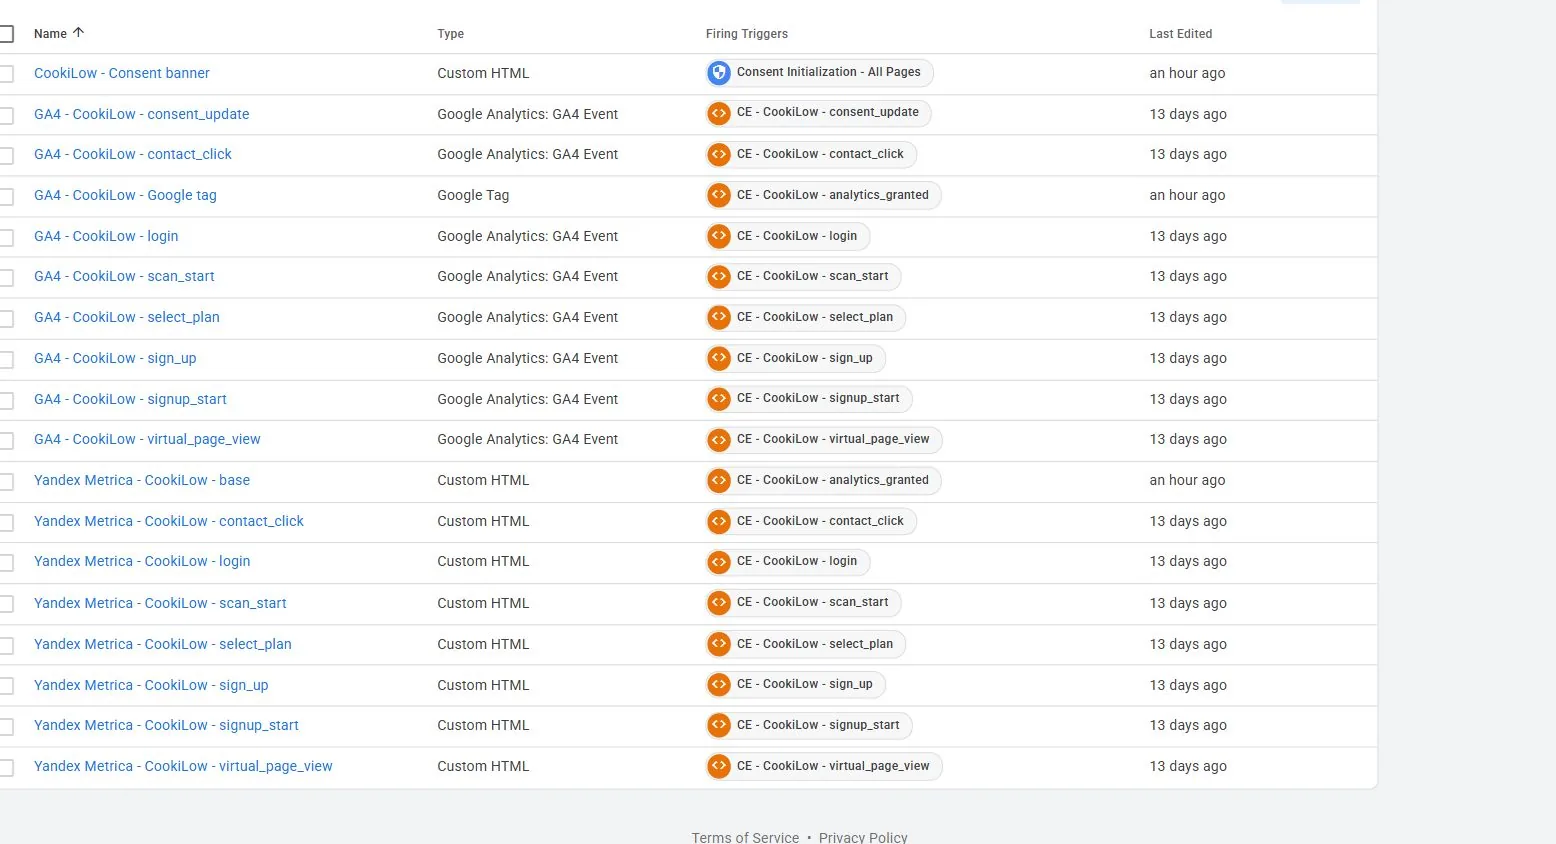Click trigger icon in GA4 consent_update row
1556x844 pixels.
click(x=719, y=113)
